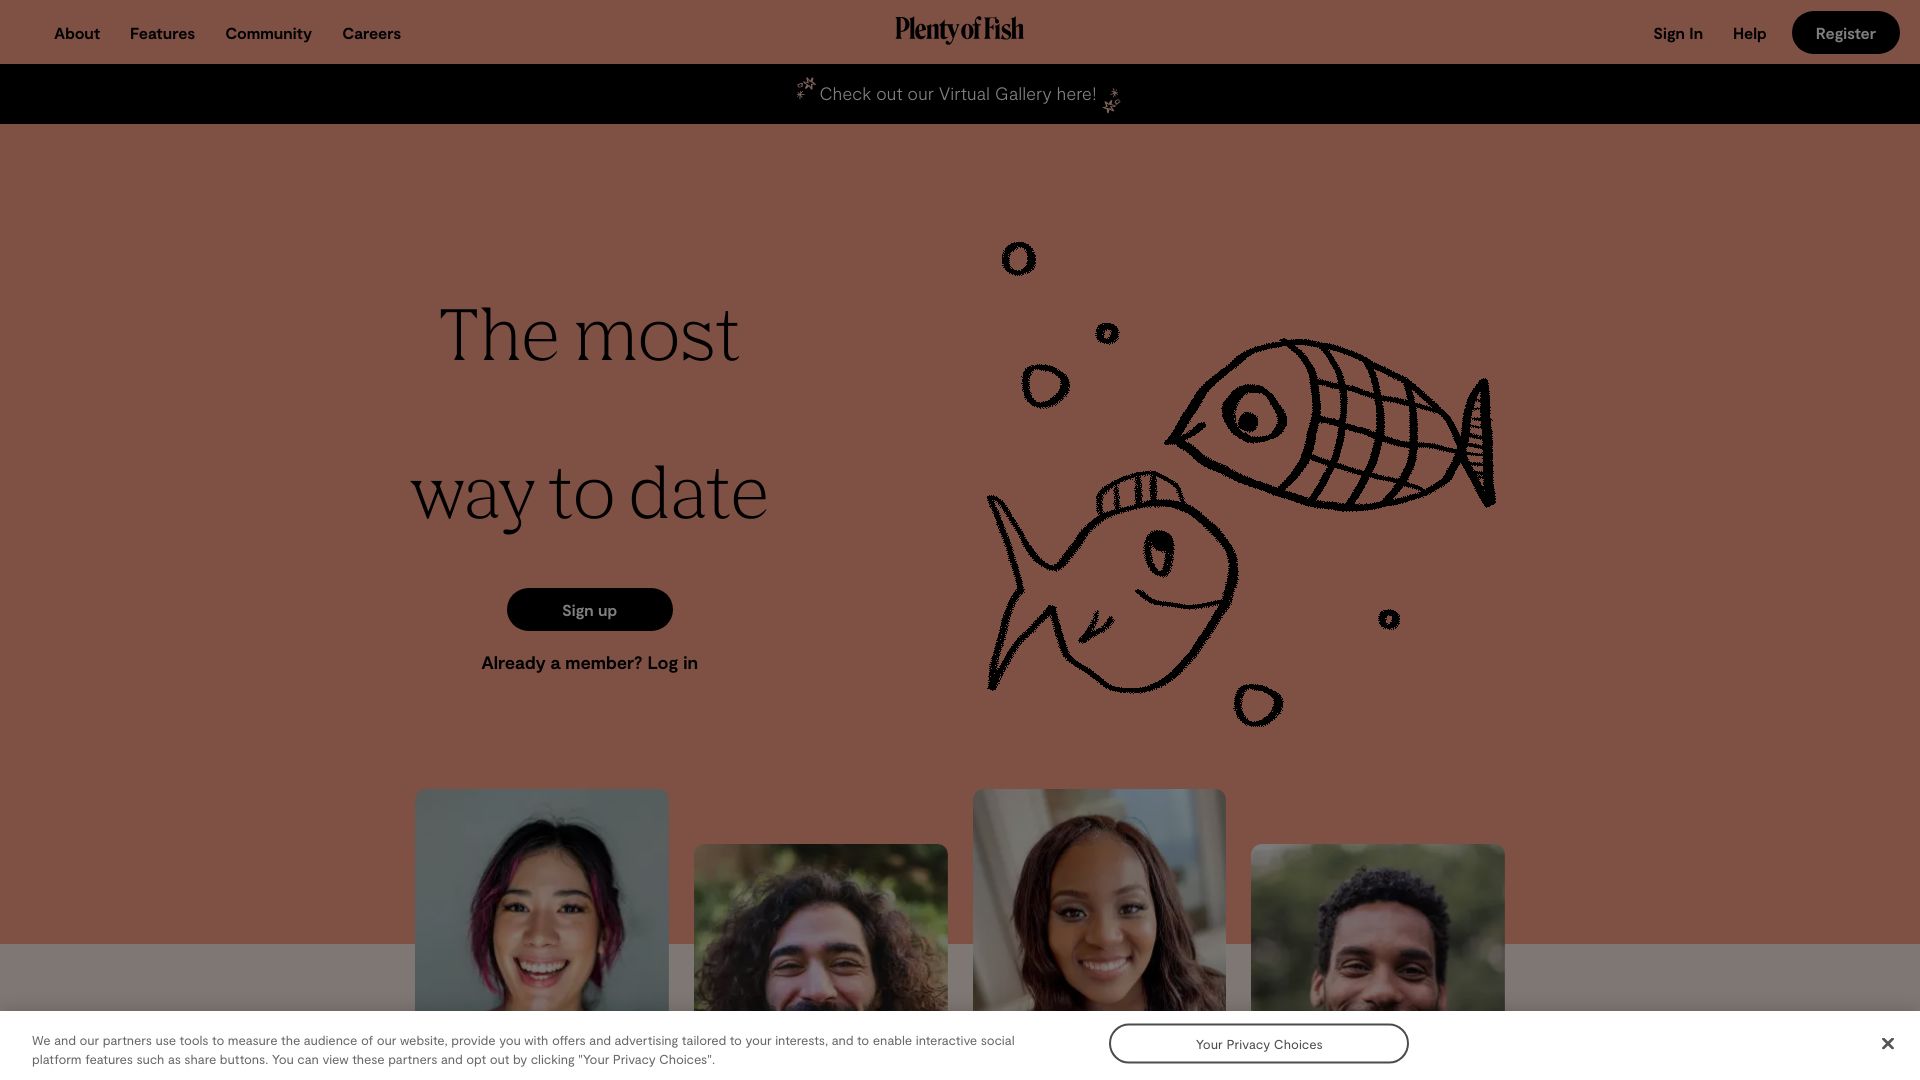Open the Community menu
The height and width of the screenshot is (1080, 1920).
pos(268,33)
